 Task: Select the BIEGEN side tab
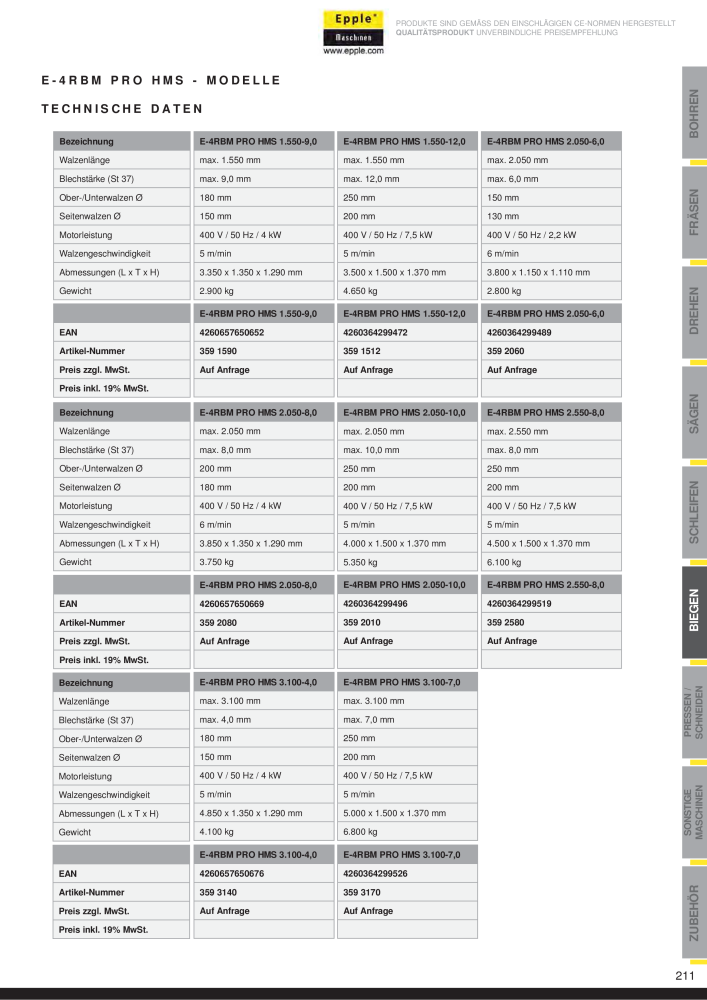pos(694,612)
